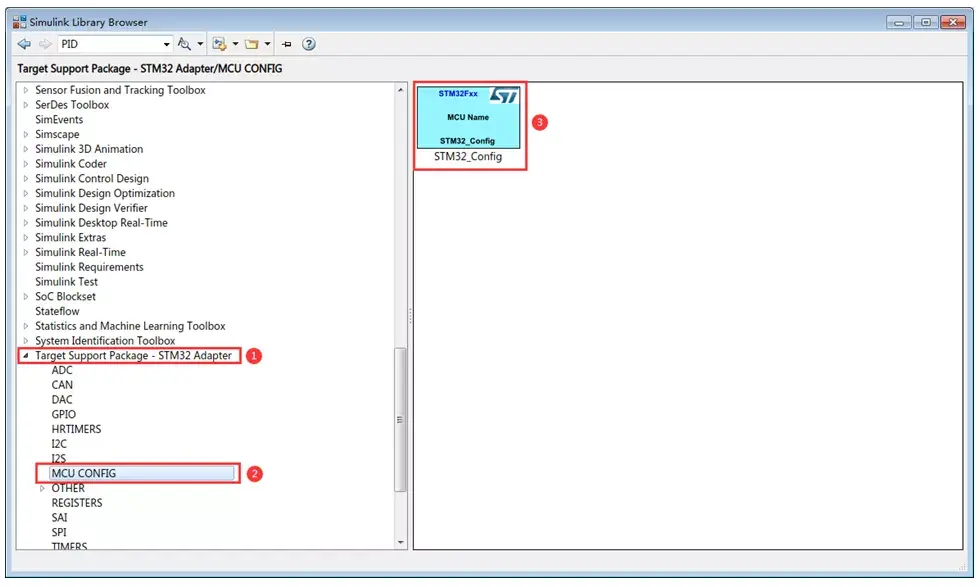Open the HRTIMERS sublibrary

click(x=76, y=429)
